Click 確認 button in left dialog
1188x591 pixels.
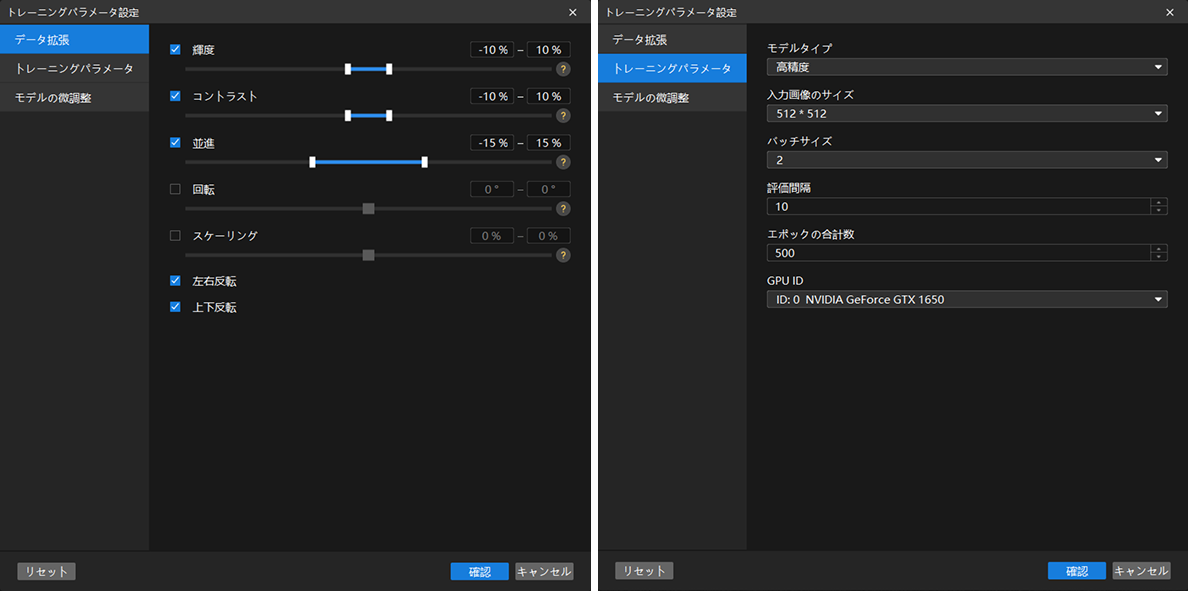pos(480,571)
